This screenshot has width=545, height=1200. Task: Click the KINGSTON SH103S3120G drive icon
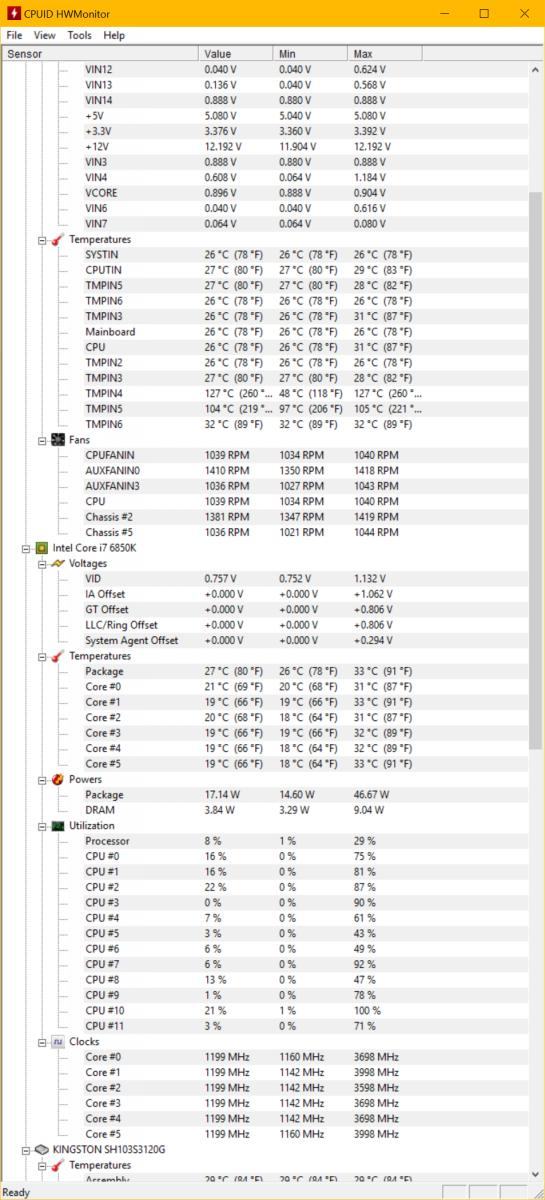pyautogui.click(x=41, y=1150)
